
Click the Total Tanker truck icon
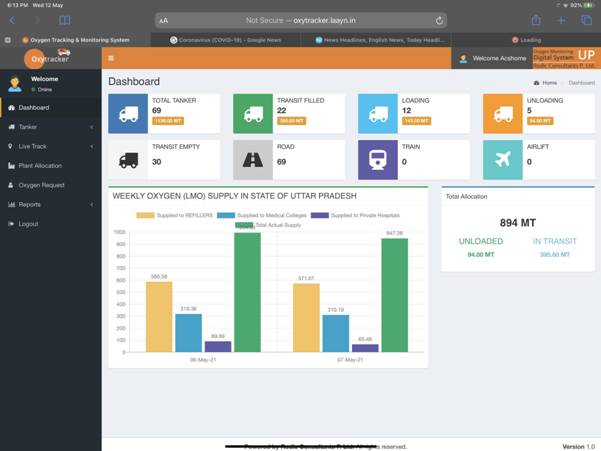click(128, 115)
